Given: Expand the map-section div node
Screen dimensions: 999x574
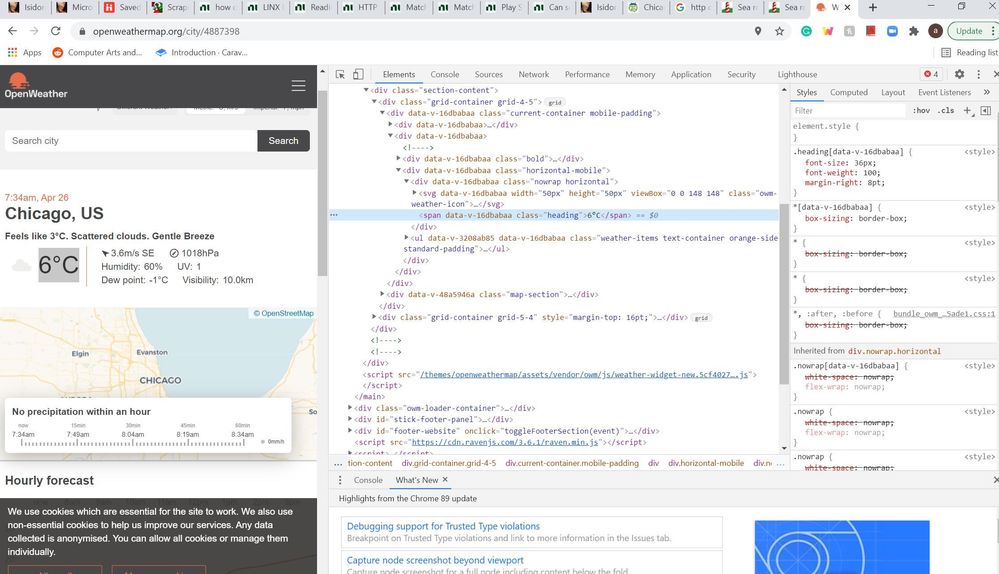Looking at the screenshot, I should [x=382, y=294].
